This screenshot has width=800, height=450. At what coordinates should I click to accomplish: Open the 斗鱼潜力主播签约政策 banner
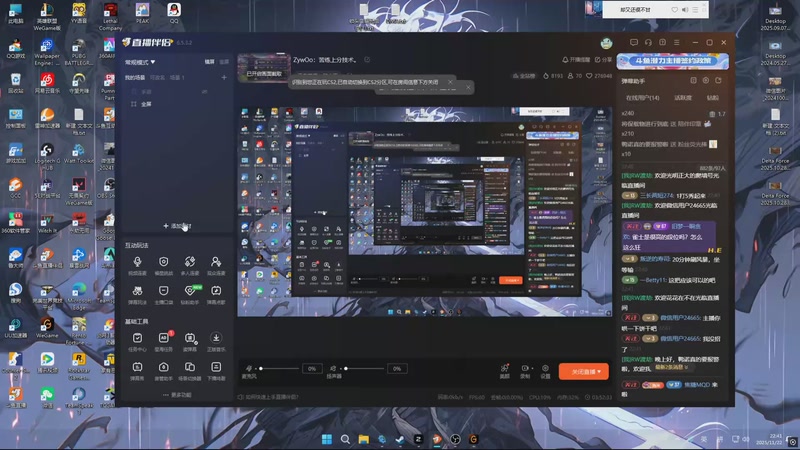(672, 61)
